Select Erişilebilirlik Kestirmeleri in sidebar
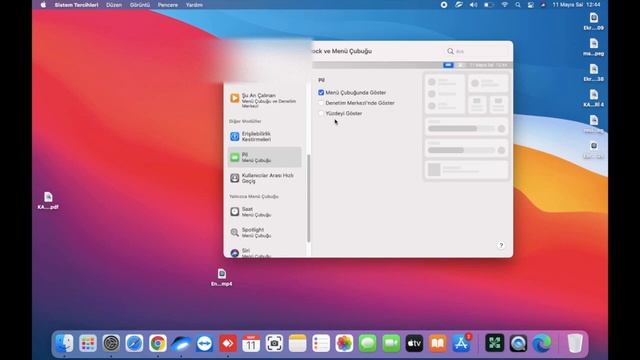 coord(264,136)
